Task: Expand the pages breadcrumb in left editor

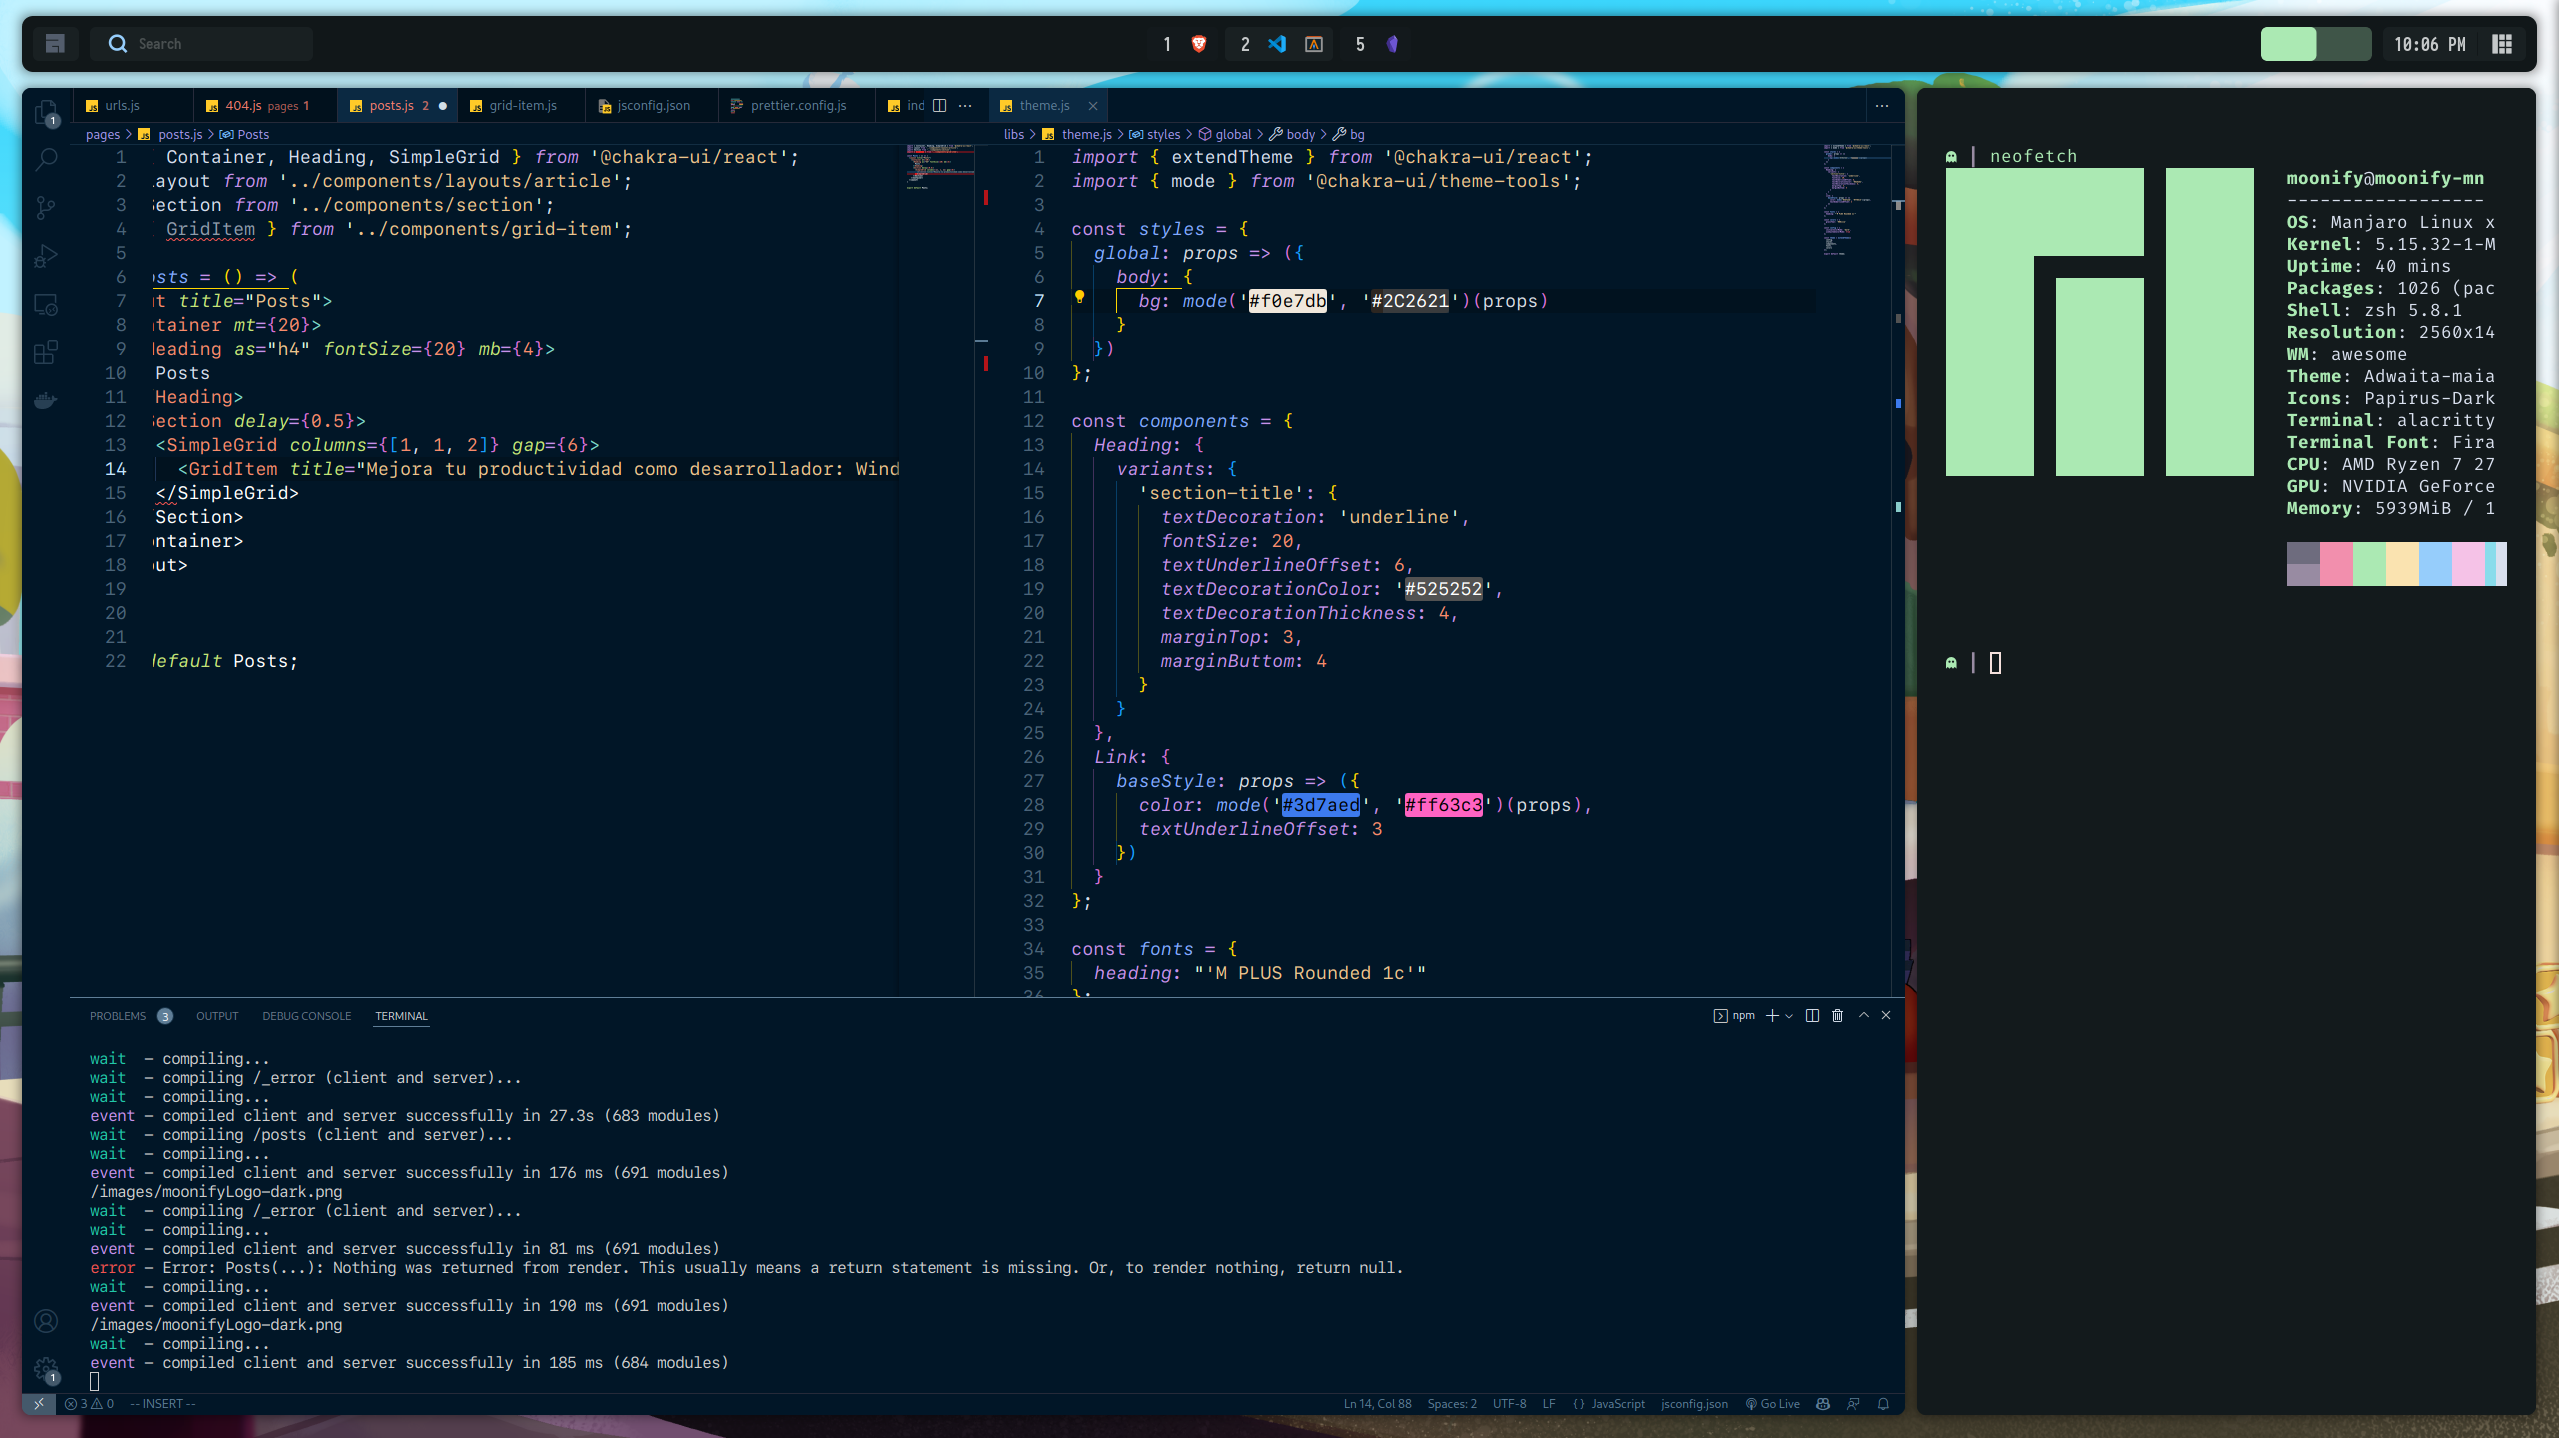Action: click(103, 134)
